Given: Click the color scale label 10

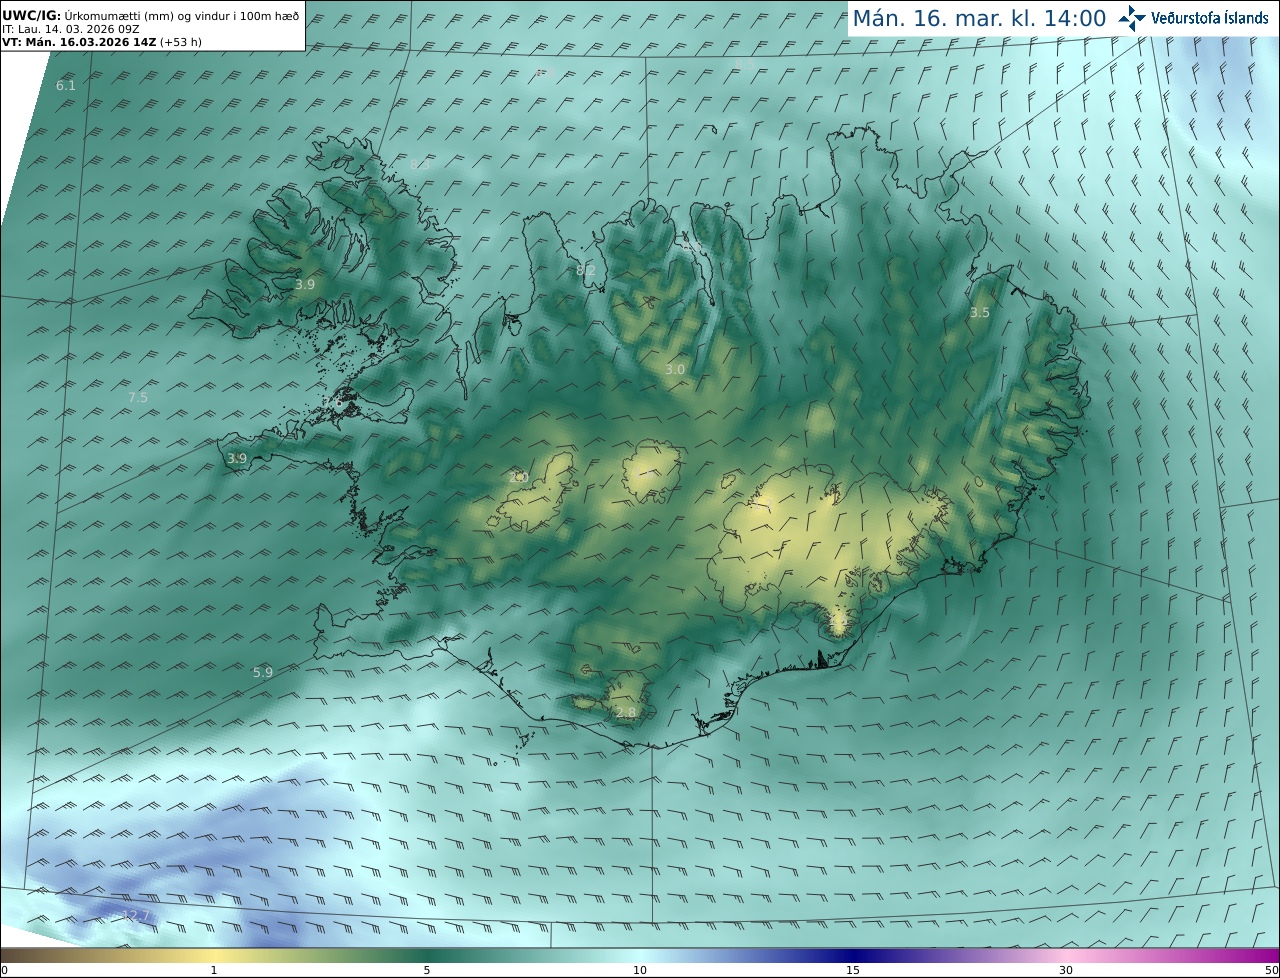Looking at the screenshot, I should click(x=640, y=971).
